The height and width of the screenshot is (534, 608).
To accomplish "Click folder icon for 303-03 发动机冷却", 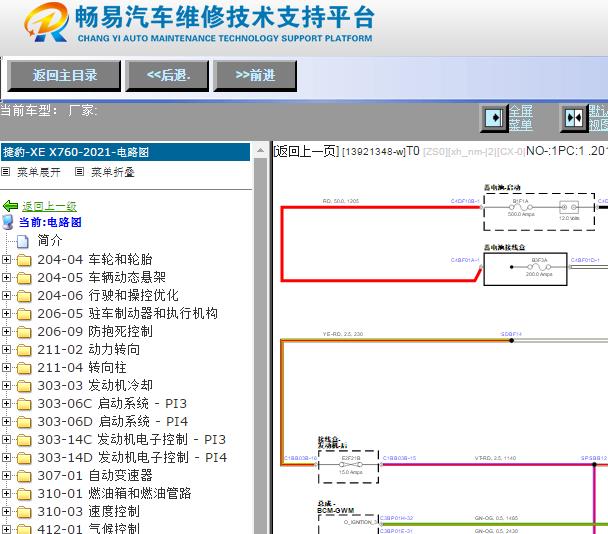I will click(24, 386).
